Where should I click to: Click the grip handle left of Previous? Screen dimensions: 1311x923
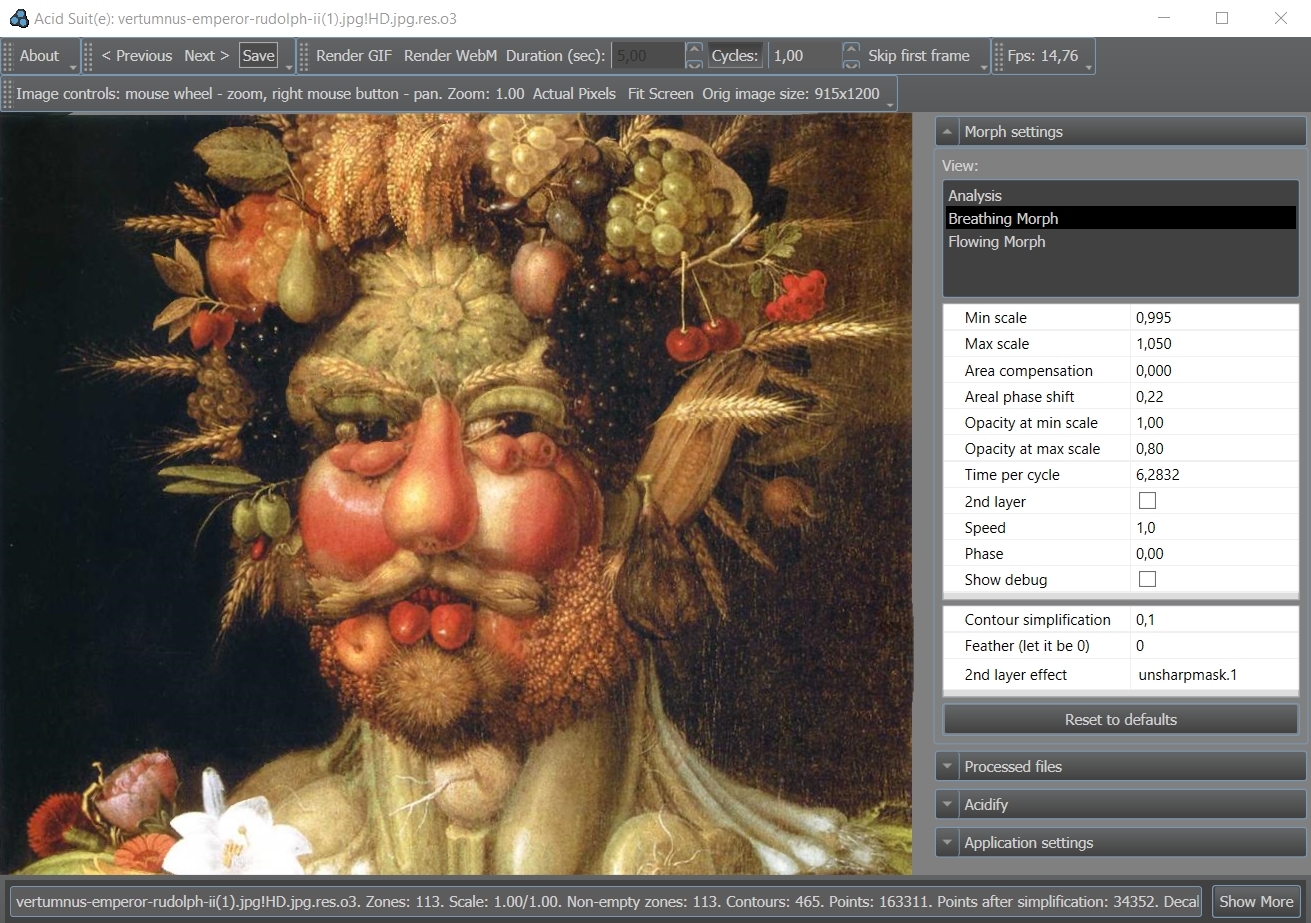[x=89, y=56]
